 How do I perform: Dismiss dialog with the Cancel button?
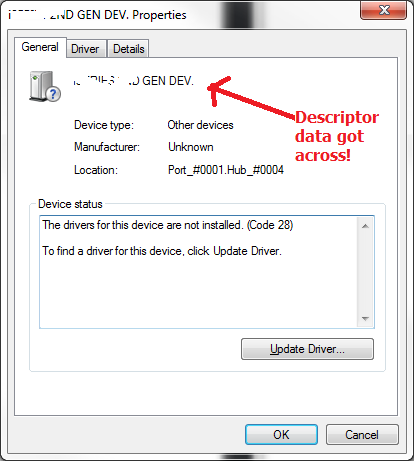362,434
